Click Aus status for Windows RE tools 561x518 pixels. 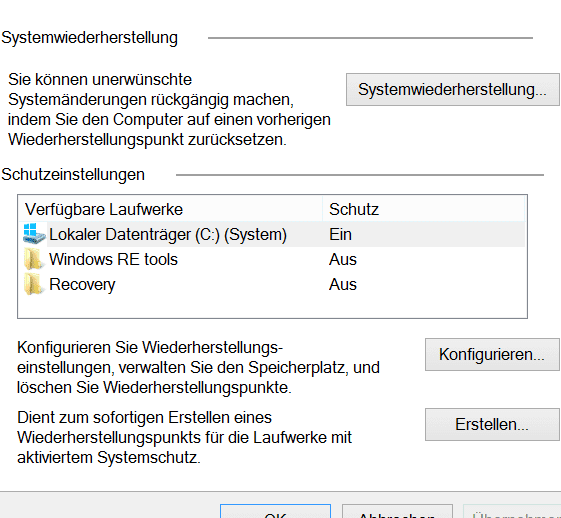tap(343, 259)
